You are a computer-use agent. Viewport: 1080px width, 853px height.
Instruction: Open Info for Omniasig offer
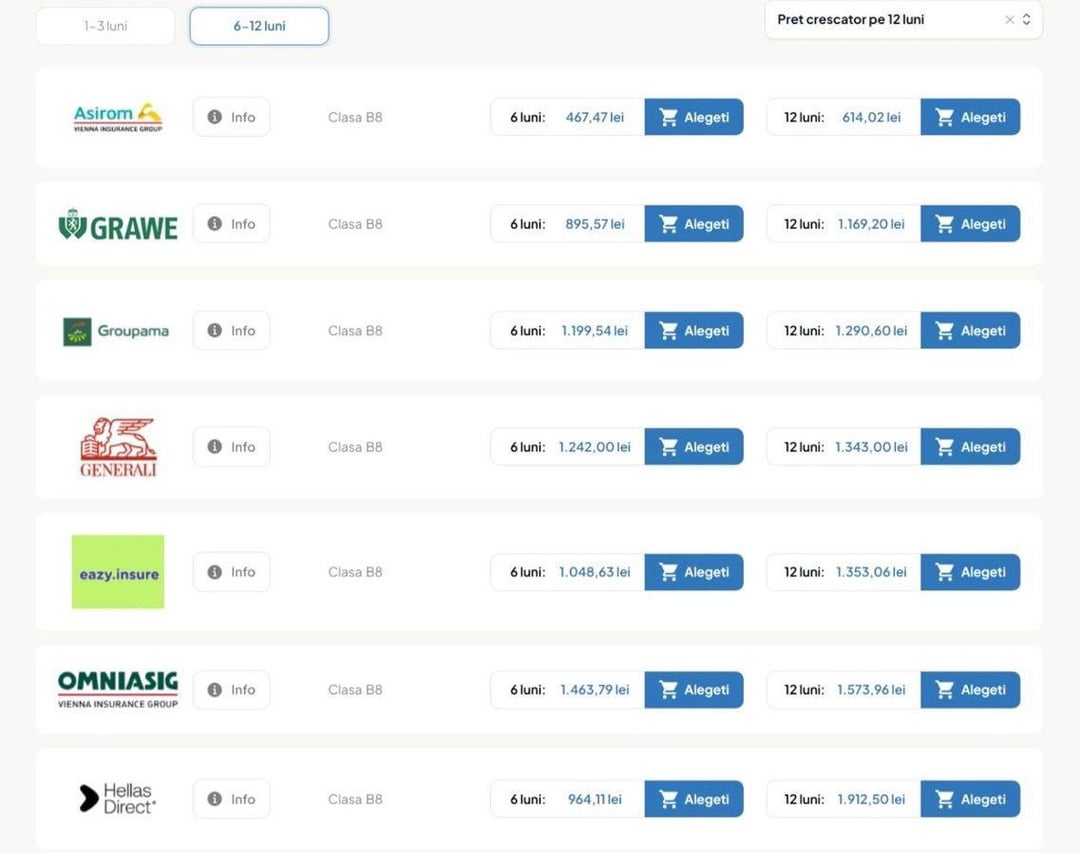(x=231, y=690)
